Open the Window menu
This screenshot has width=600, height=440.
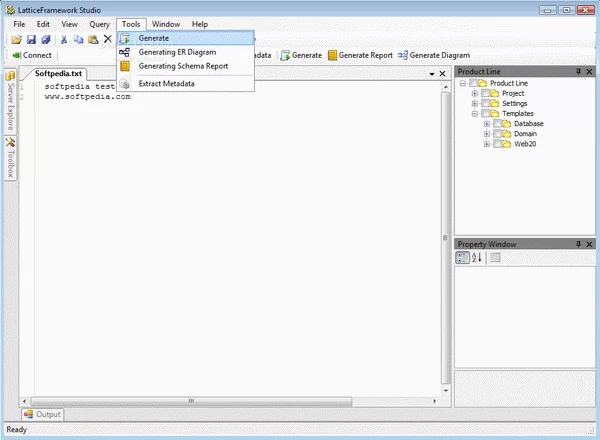[x=166, y=24]
